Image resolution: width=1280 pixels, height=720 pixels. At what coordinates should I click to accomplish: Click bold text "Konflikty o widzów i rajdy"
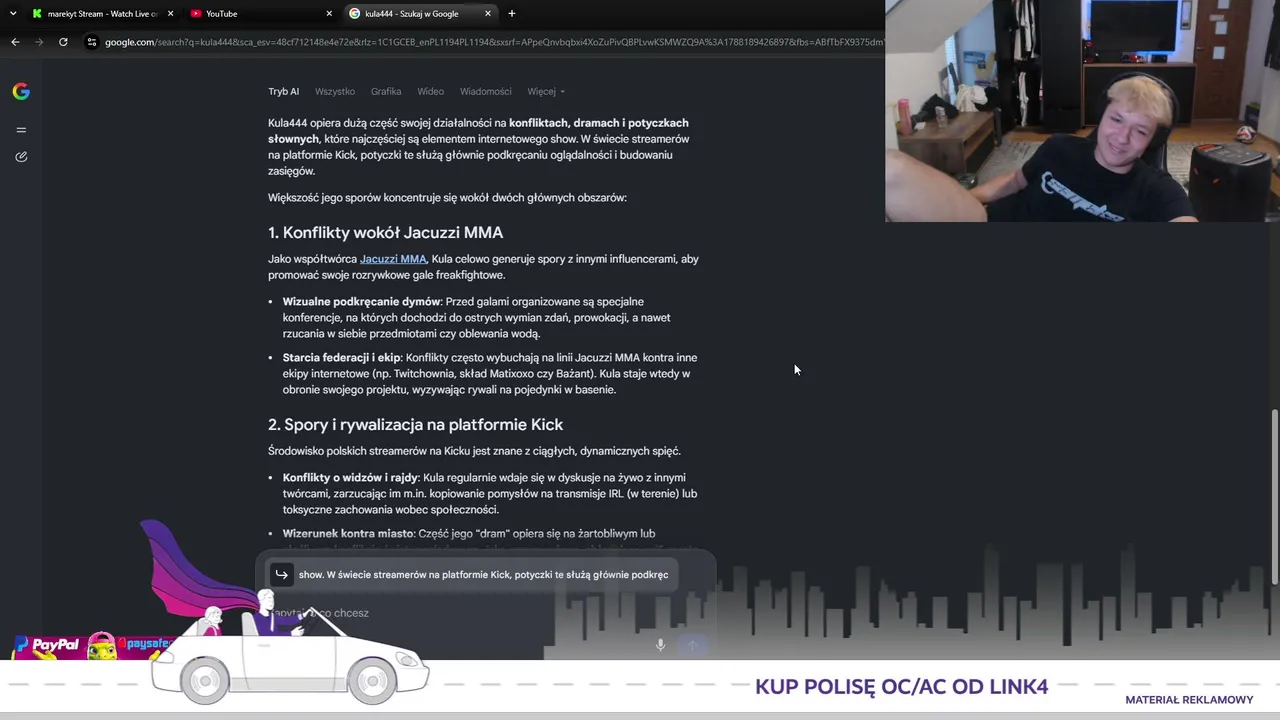[x=350, y=478]
